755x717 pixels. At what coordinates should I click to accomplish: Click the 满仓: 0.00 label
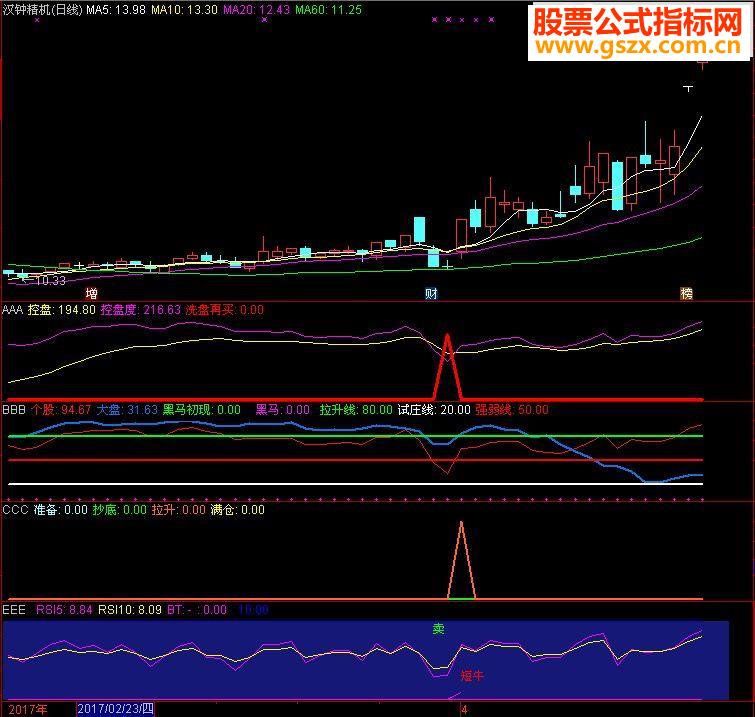pos(237,510)
